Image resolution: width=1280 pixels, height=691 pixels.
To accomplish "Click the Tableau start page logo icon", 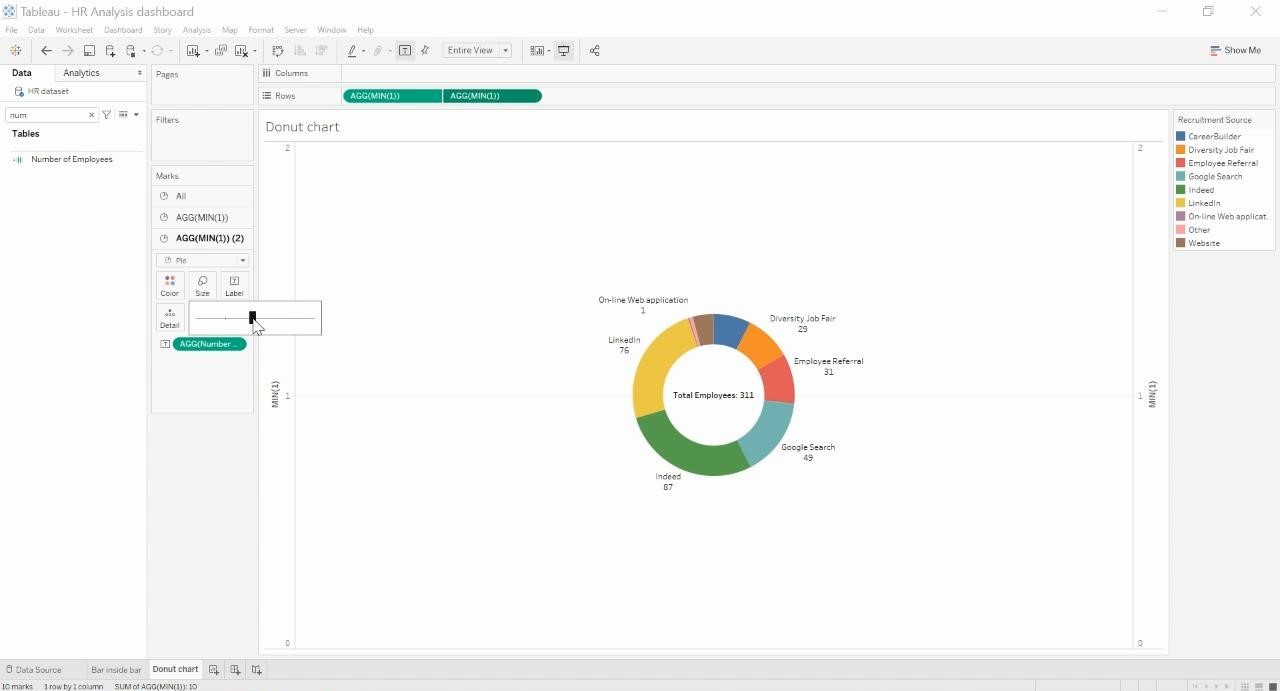I will (x=15, y=50).
